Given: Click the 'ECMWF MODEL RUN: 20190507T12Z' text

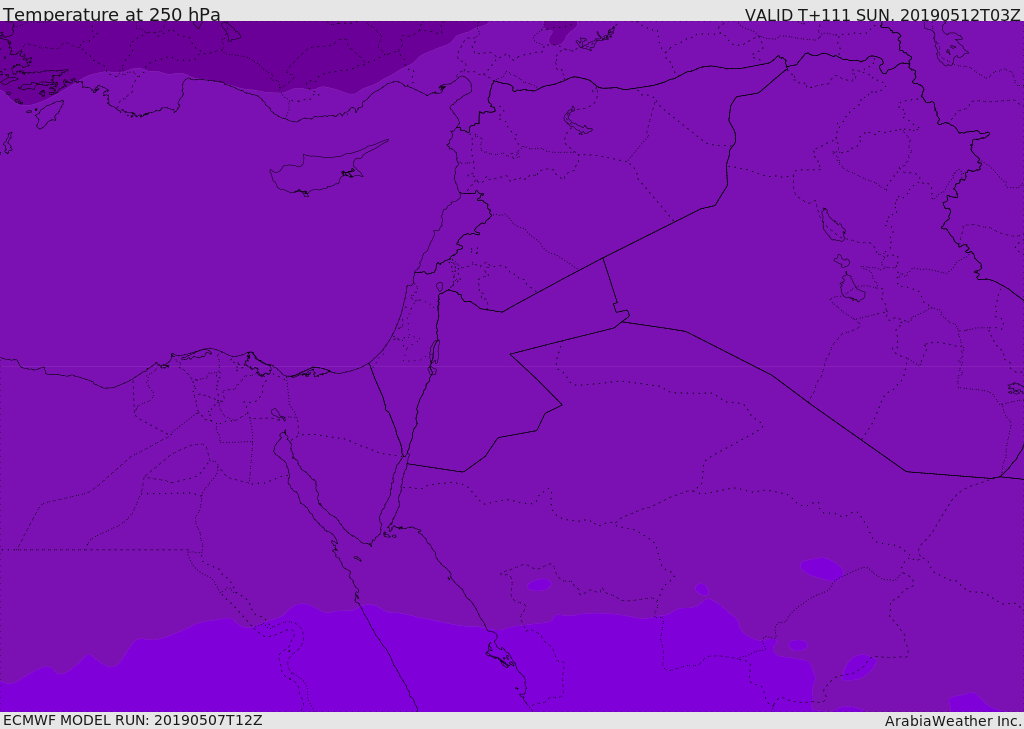Looking at the screenshot, I should [133, 720].
